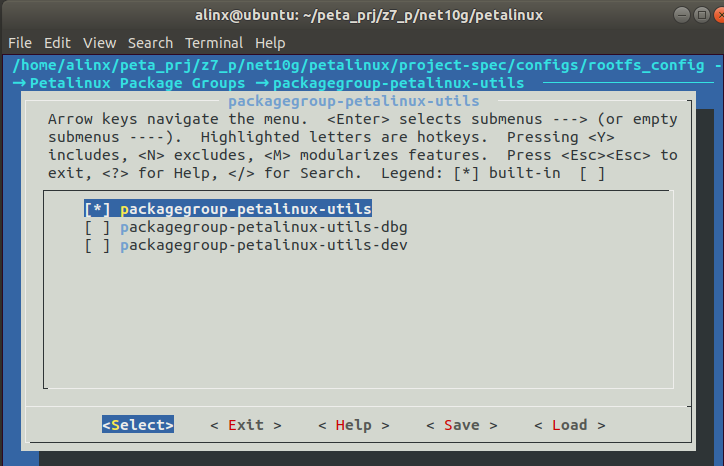The image size is (724, 466).
Task: Click the packagegroup-petalinux-utils dialog title
Action: coord(354,101)
